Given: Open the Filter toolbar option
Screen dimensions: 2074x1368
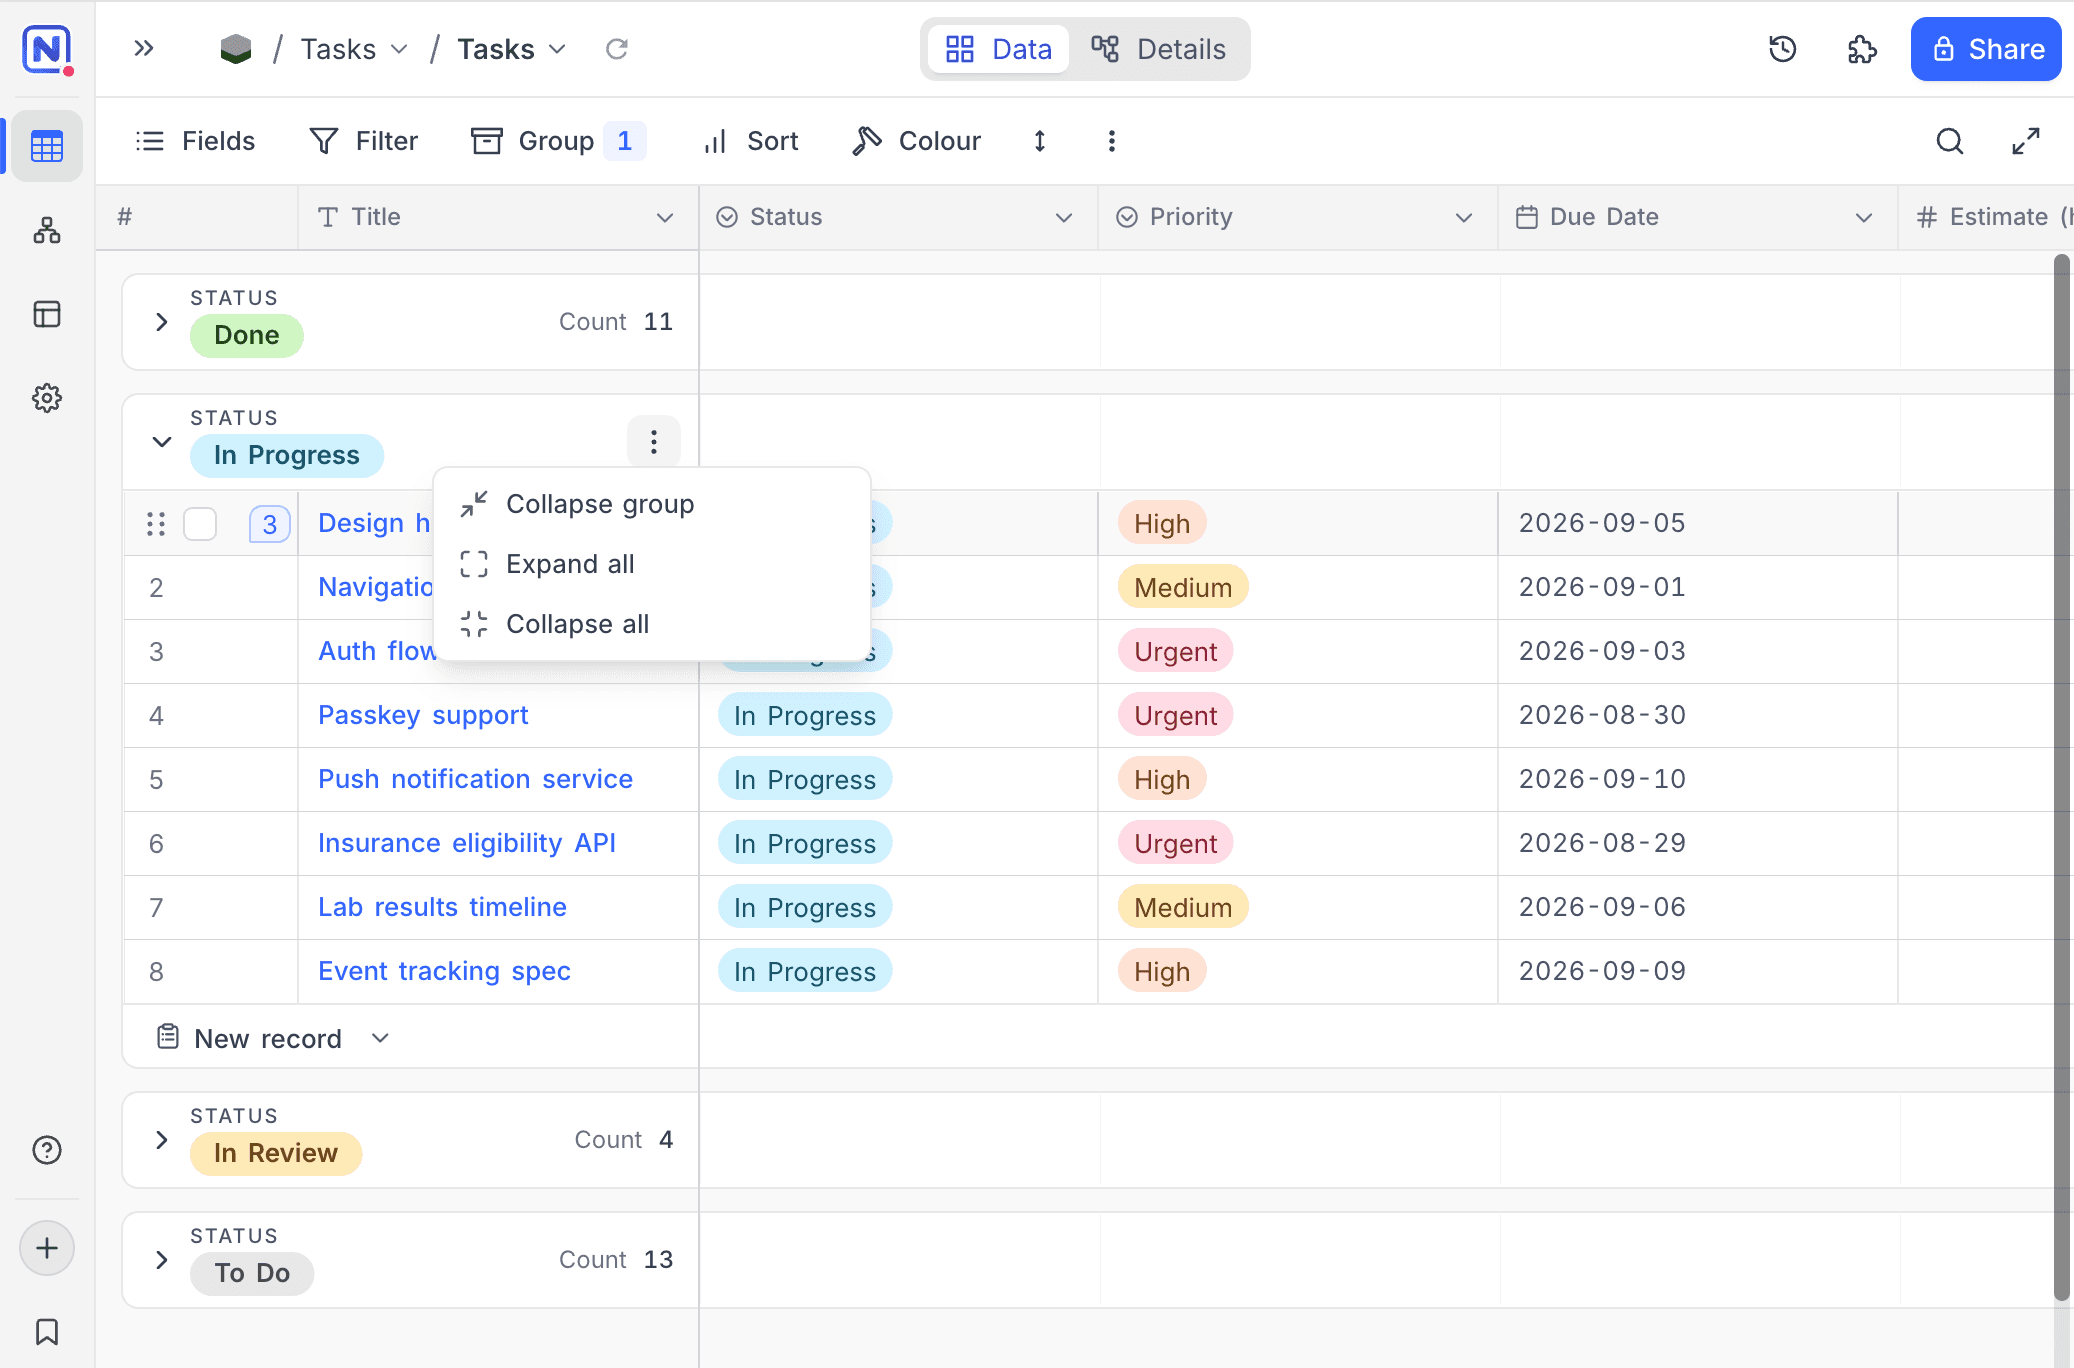Looking at the screenshot, I should (363, 141).
